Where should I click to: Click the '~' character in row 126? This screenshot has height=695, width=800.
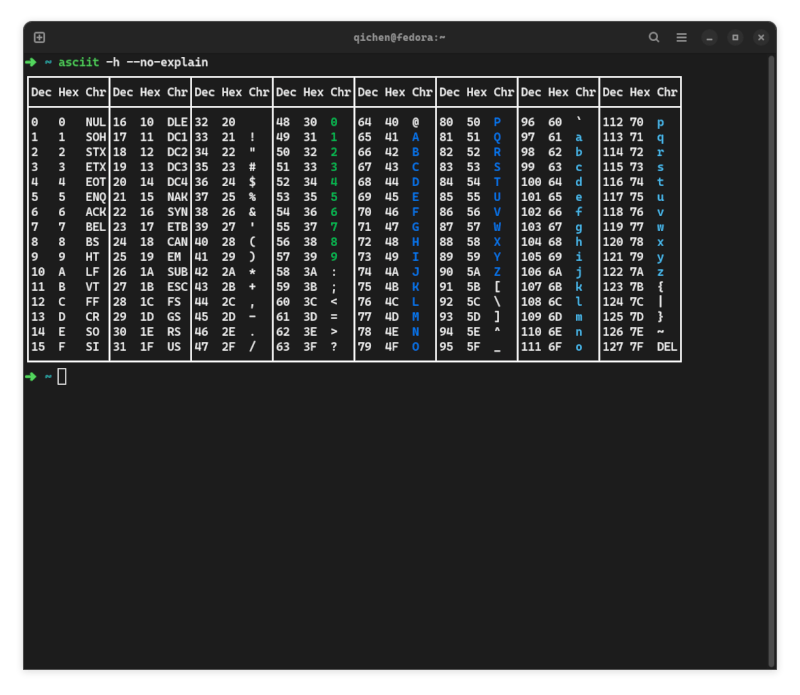[x=660, y=332]
